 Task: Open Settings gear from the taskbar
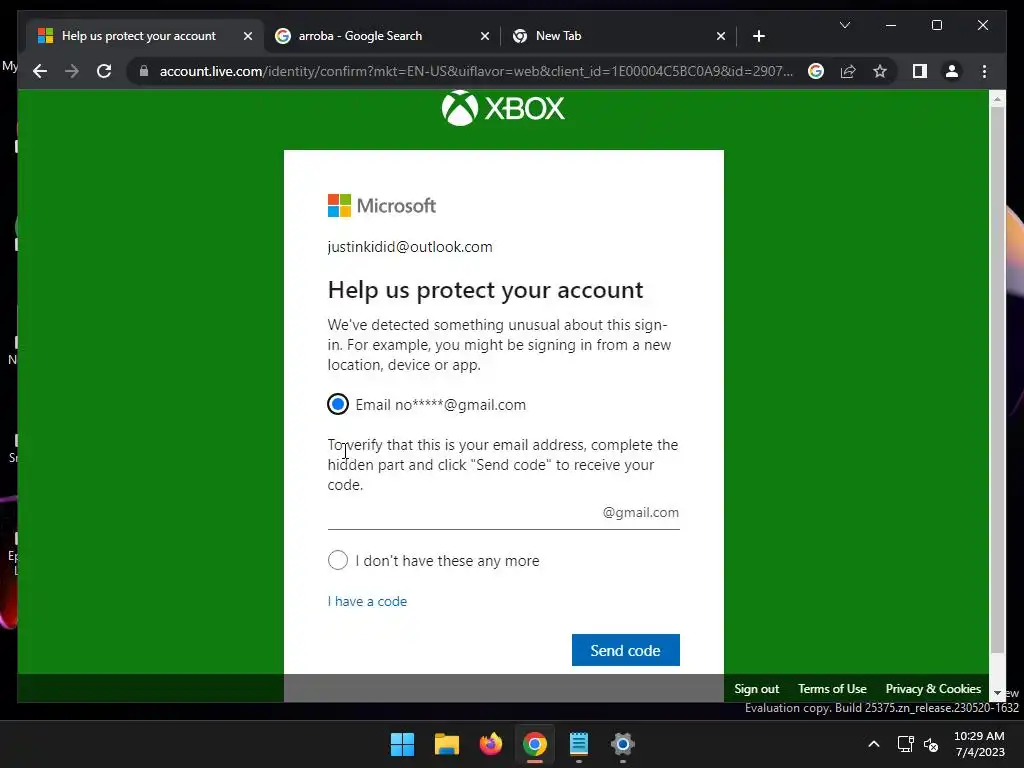tap(623, 744)
